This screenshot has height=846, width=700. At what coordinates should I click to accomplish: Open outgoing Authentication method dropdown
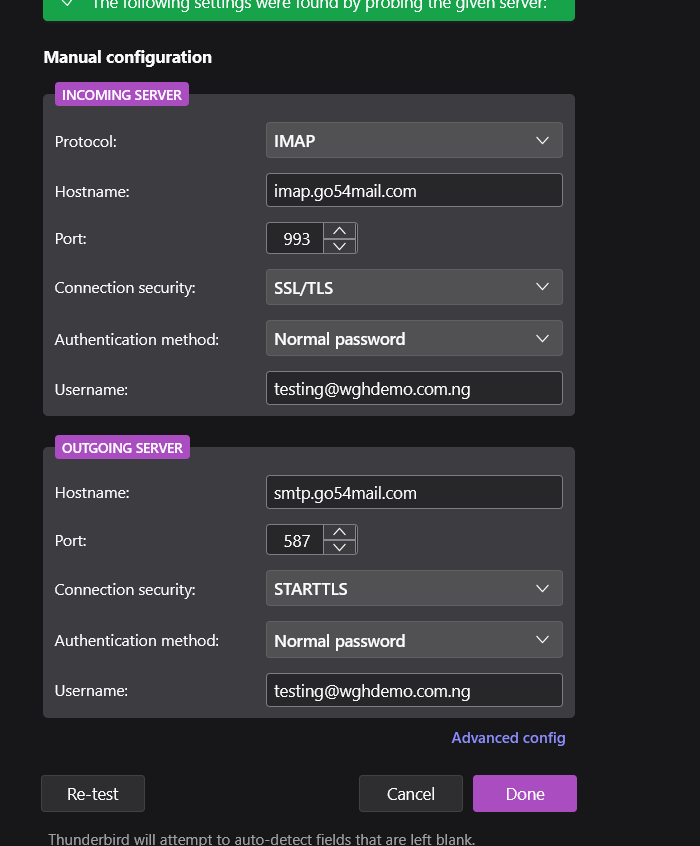coord(414,641)
